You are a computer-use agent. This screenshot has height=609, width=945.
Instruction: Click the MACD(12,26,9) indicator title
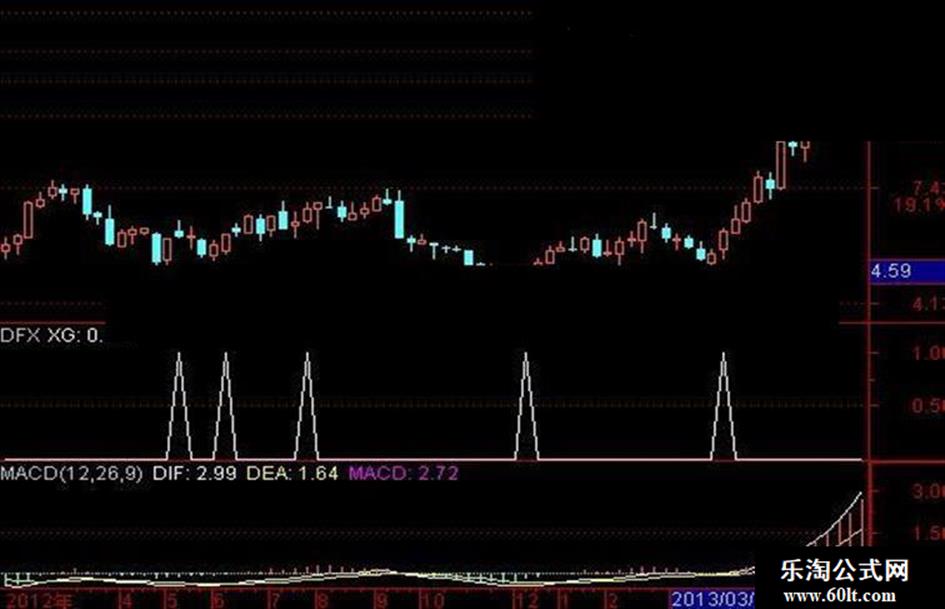72,473
